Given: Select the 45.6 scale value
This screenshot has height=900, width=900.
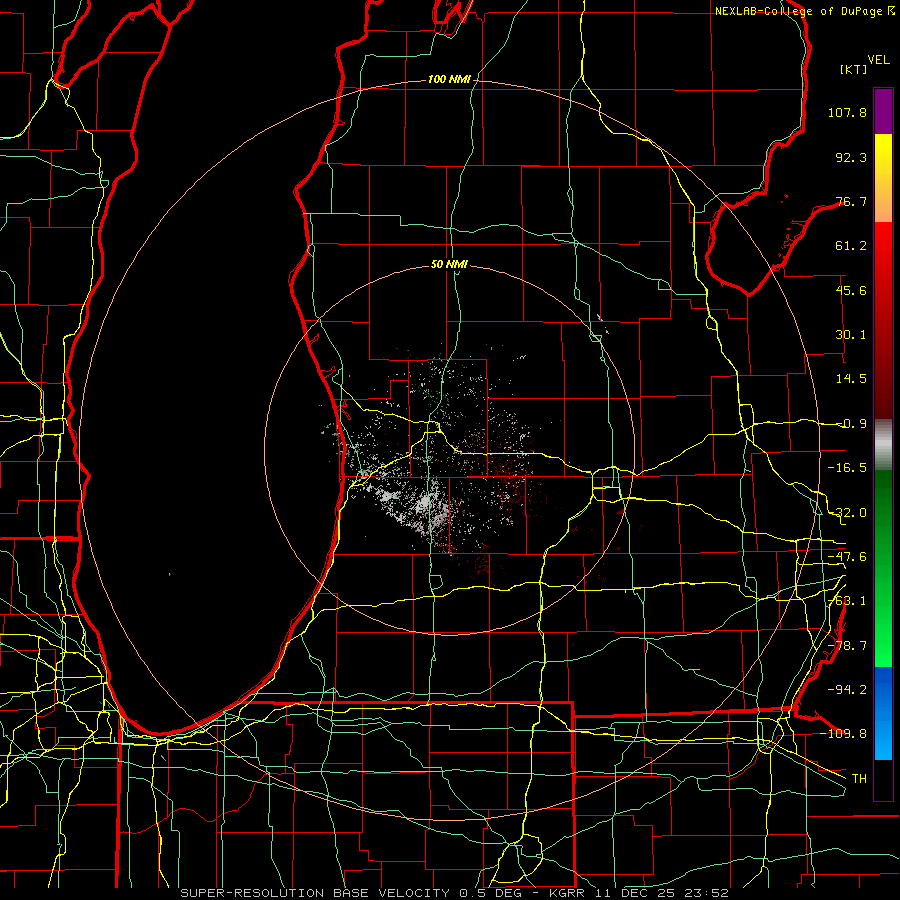Looking at the screenshot, I should point(851,290).
